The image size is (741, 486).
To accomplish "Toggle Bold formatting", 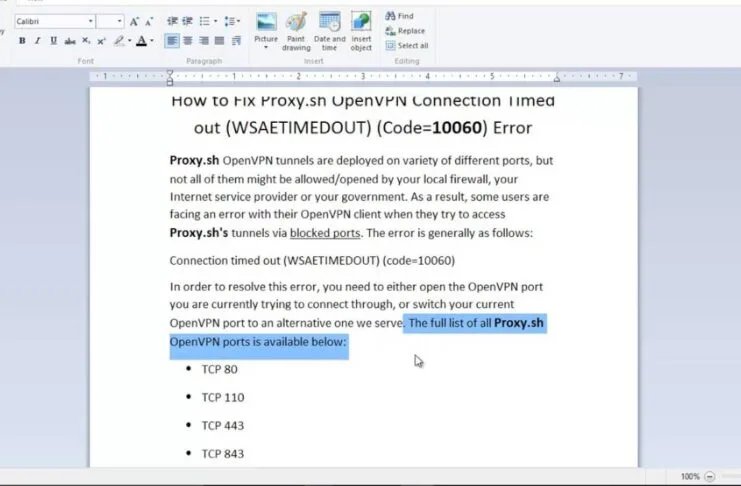I will (22, 41).
